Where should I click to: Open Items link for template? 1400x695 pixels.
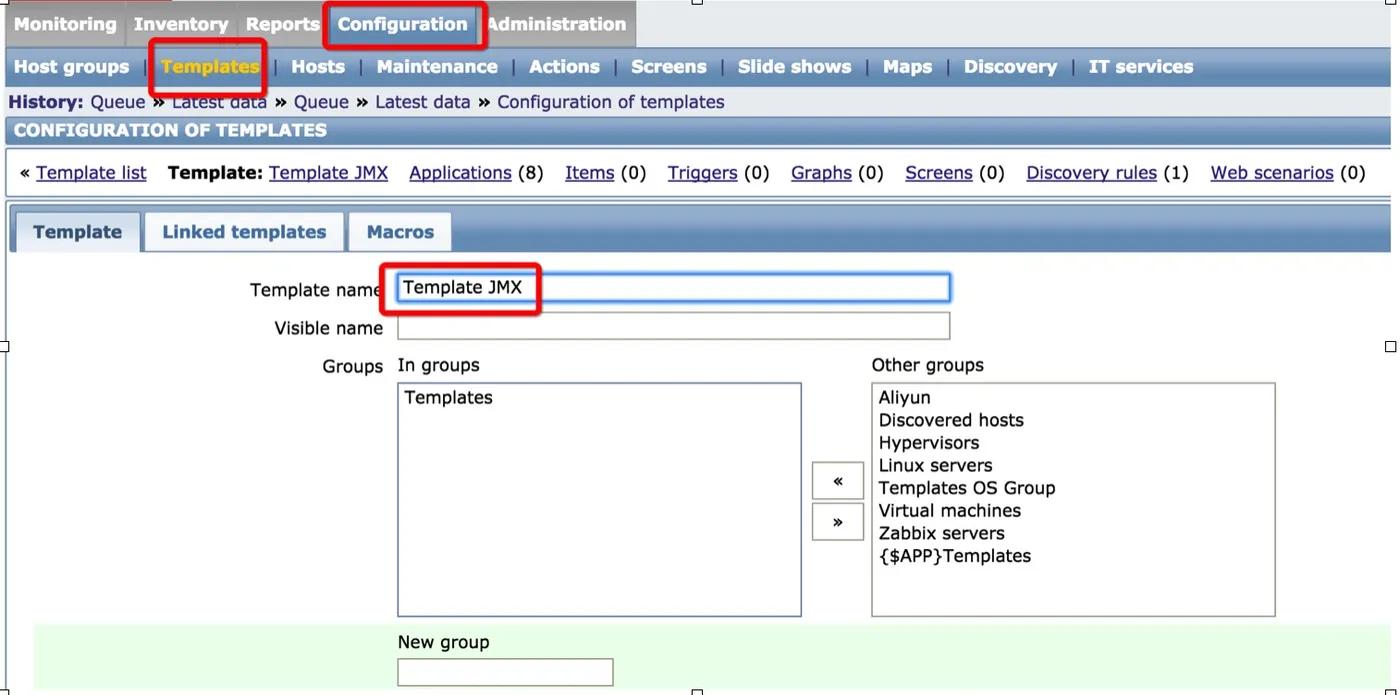point(589,173)
